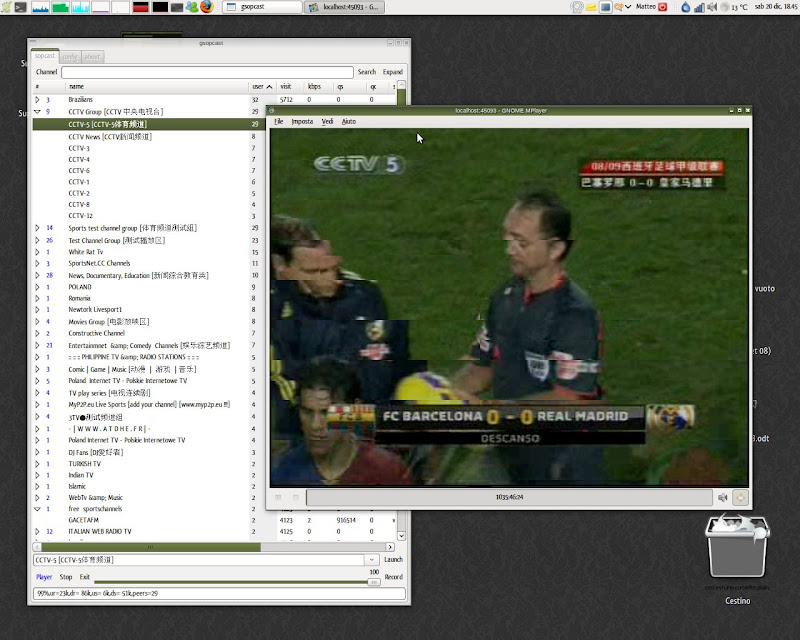Select the CCTV-3 channel

point(149,149)
